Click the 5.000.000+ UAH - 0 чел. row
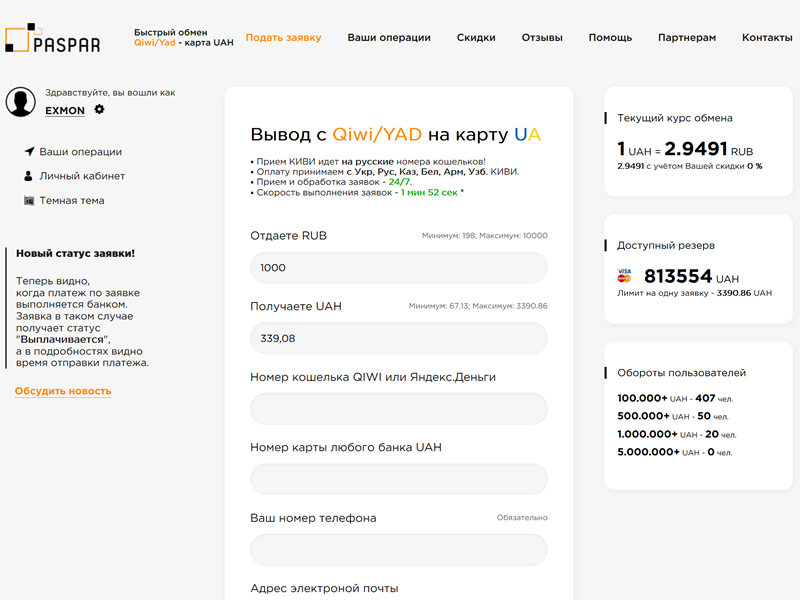Viewport: 800px width, 600px height. [x=674, y=452]
